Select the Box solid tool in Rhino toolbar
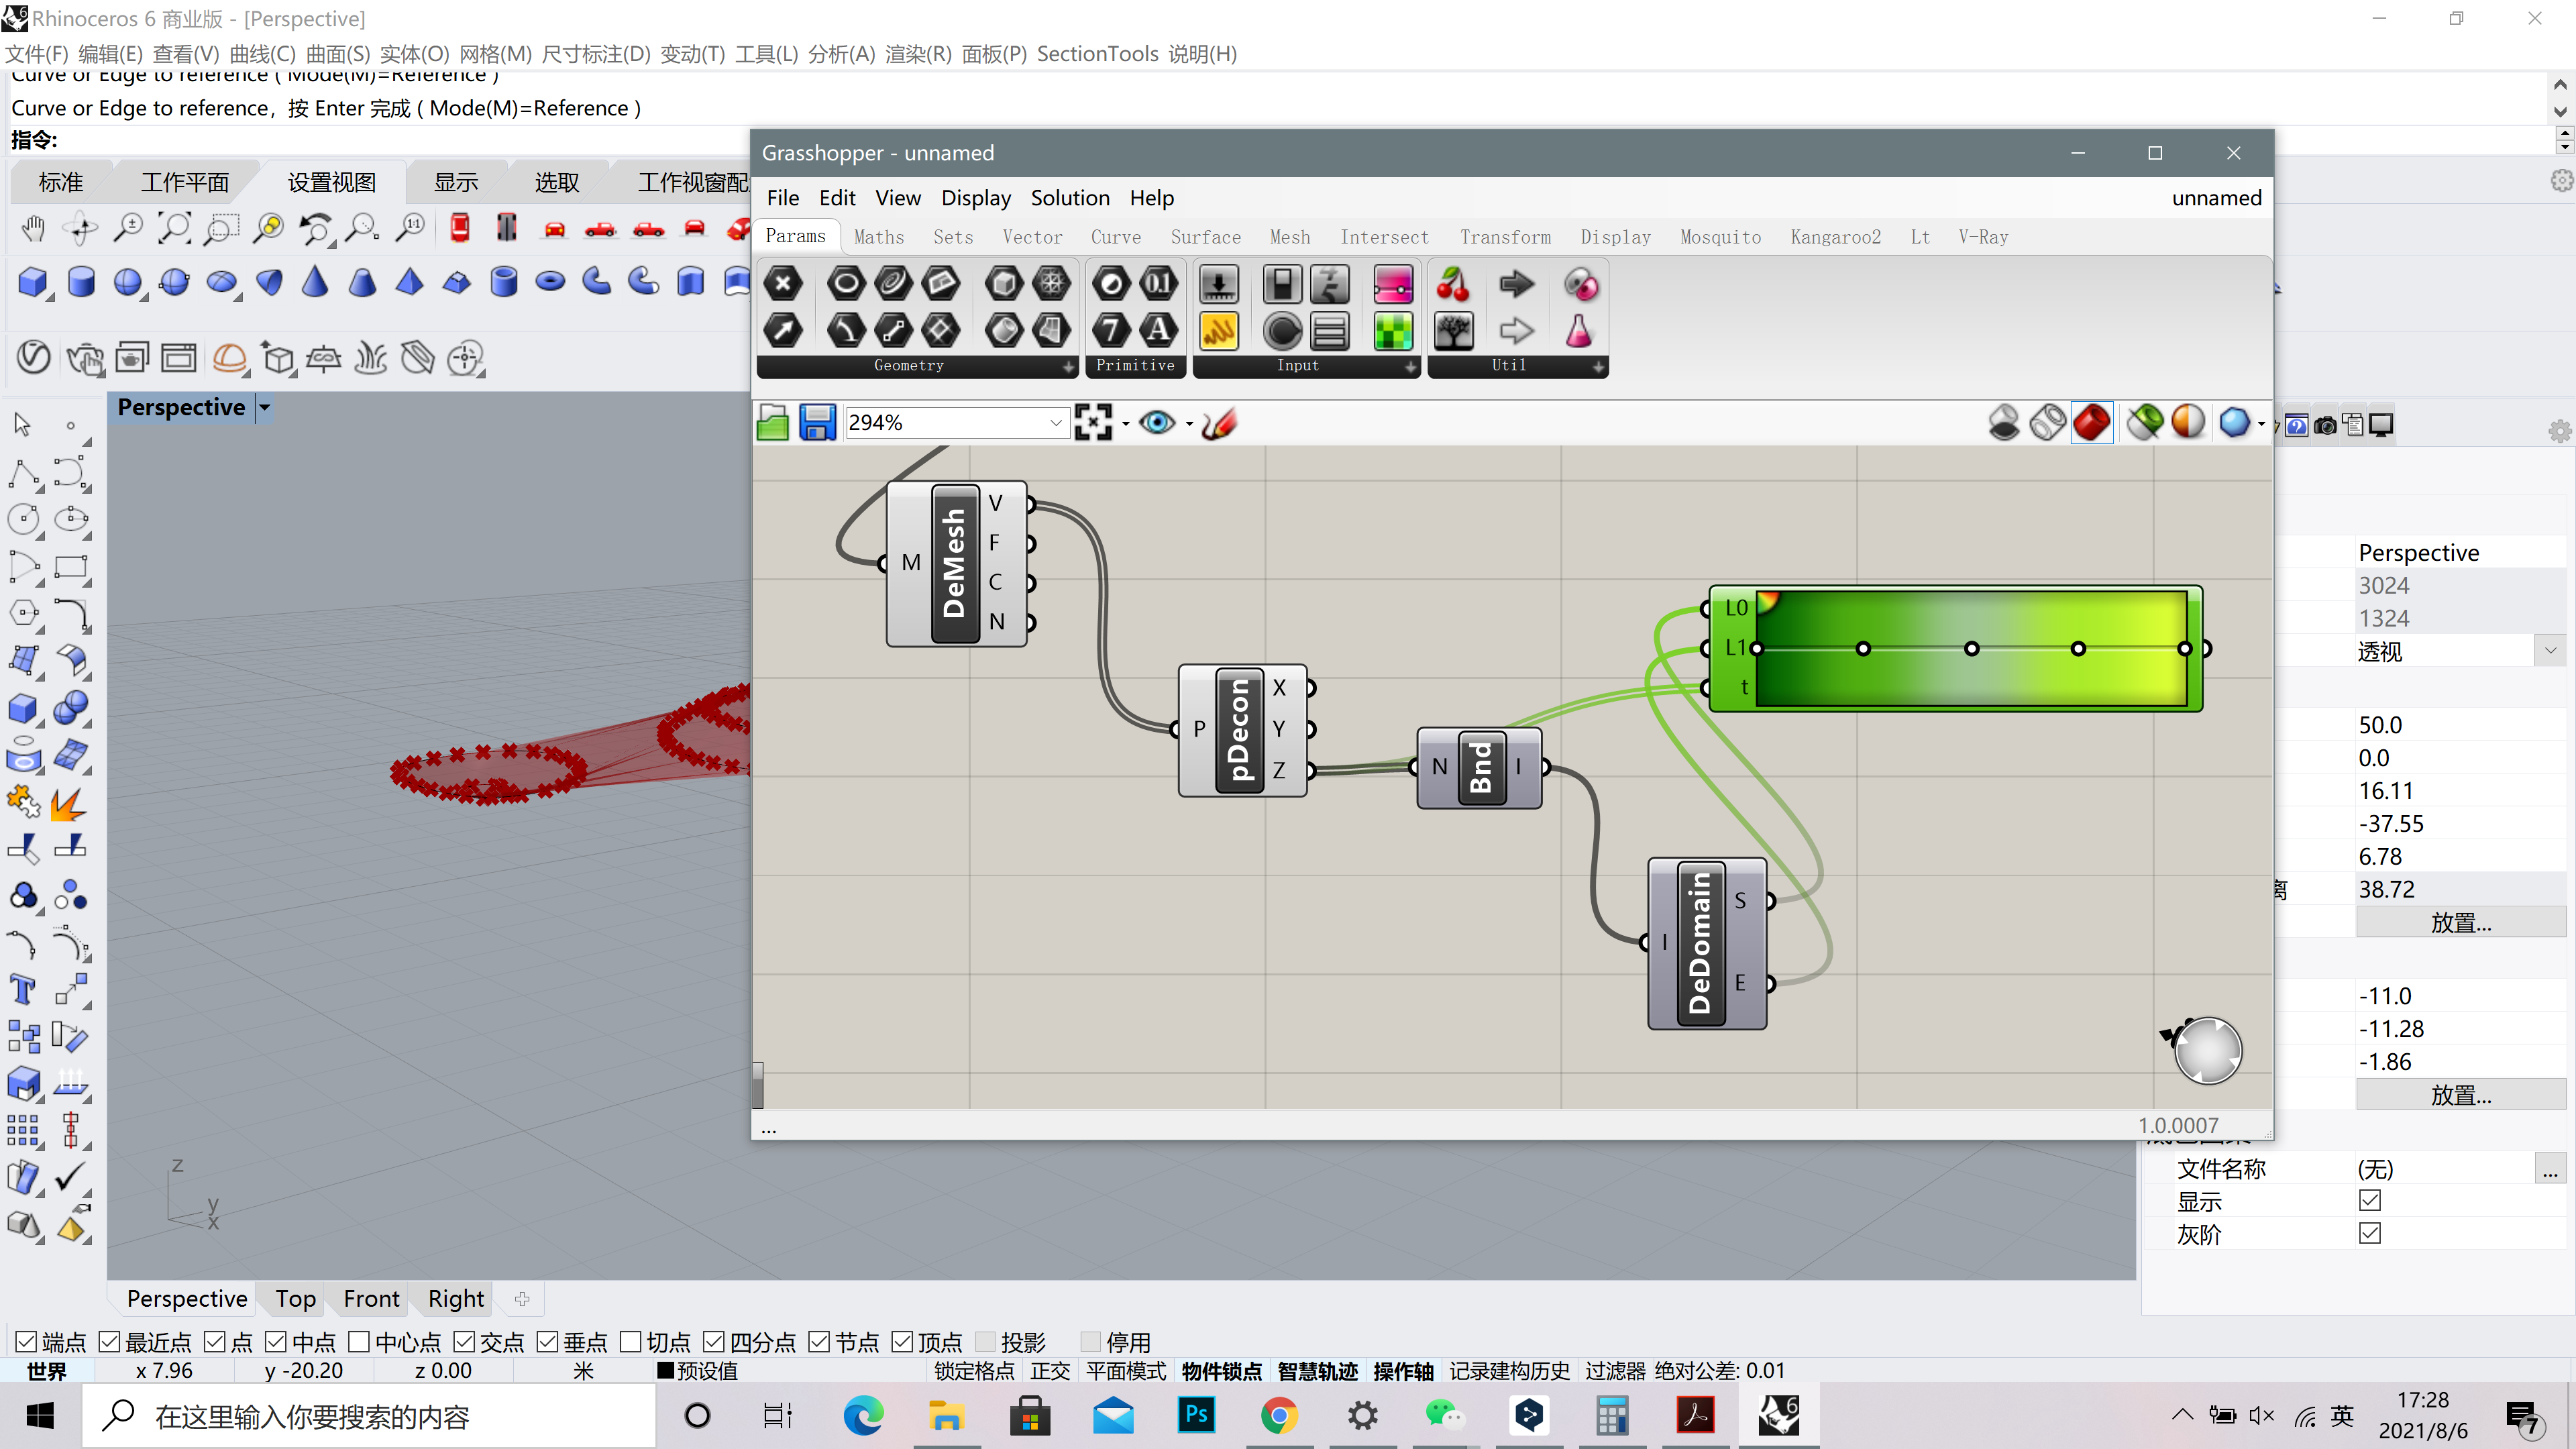 33,282
